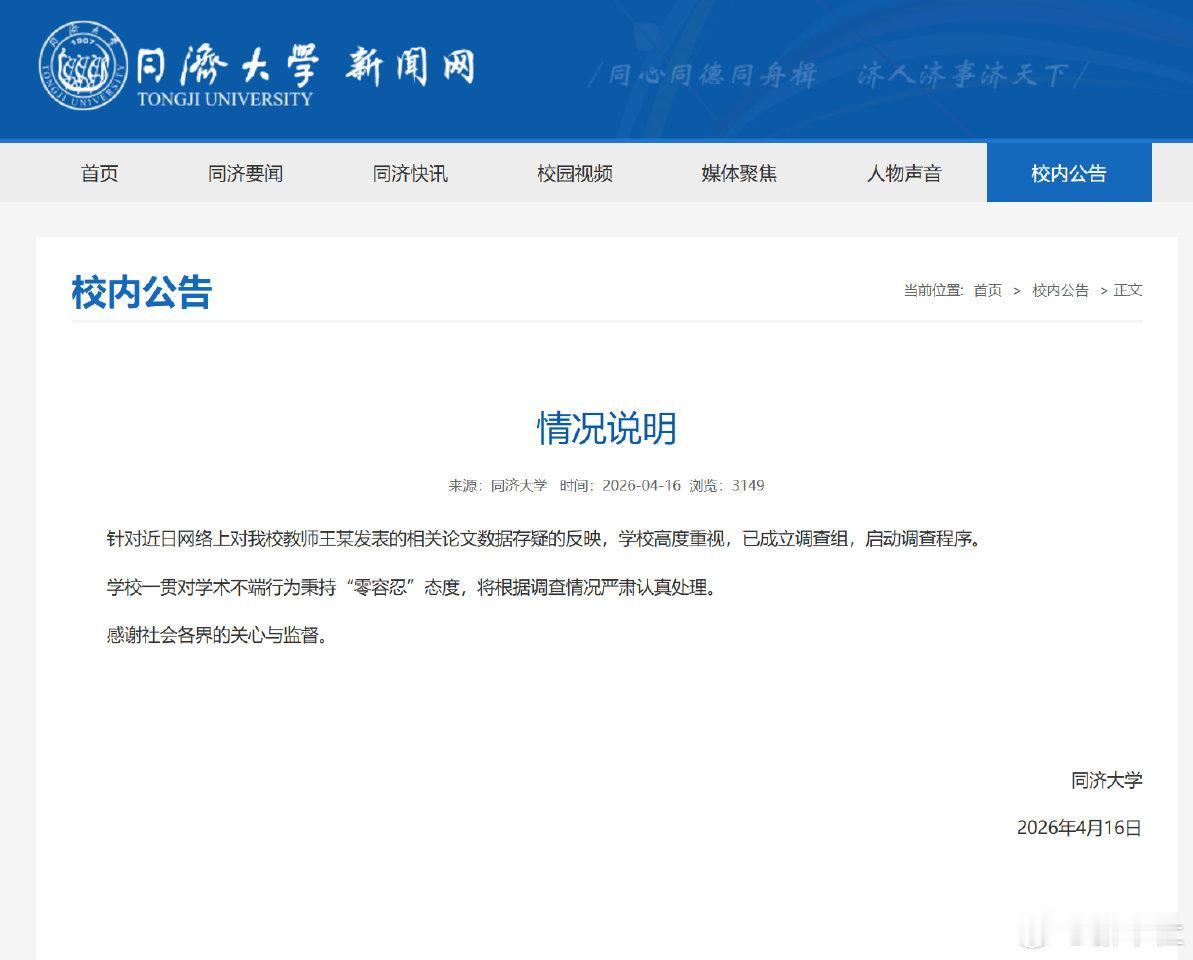The image size is (1193, 960).
Task: Navigate to 媒体聚焦 in the top bar
Action: coord(740,173)
